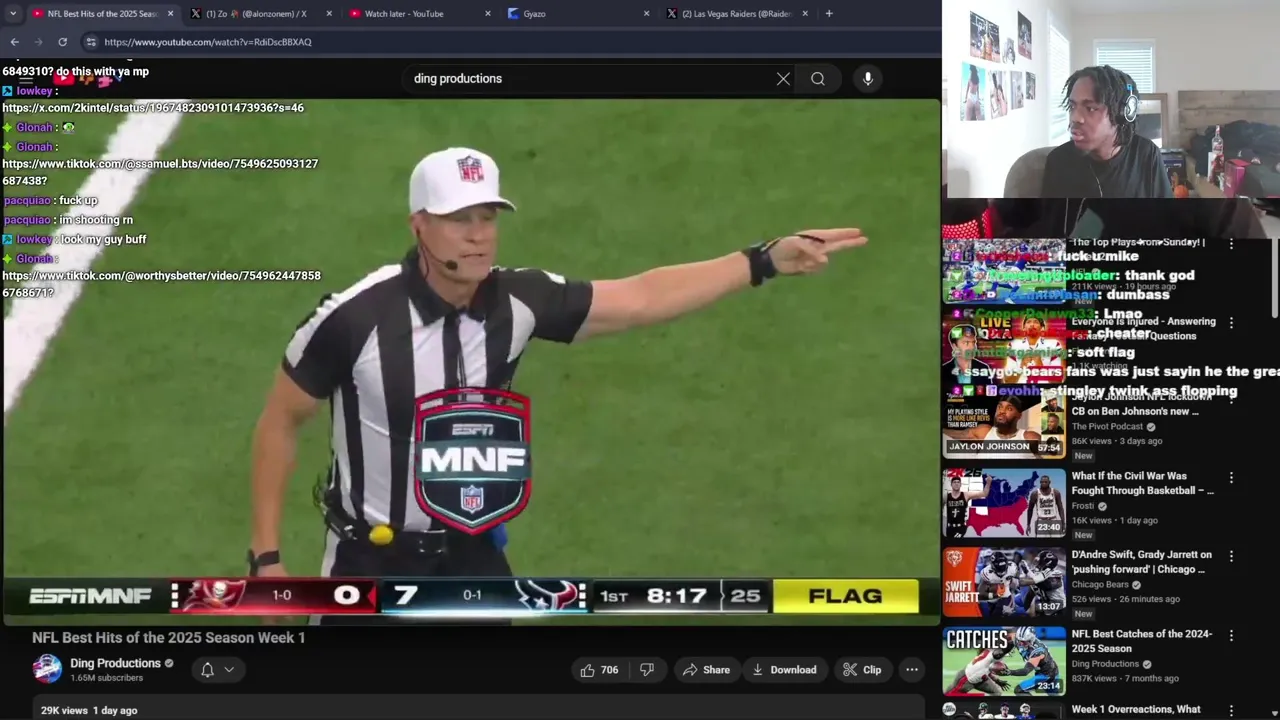
Task: Open options menu for D'Andre Swift video
Action: click(x=1231, y=556)
